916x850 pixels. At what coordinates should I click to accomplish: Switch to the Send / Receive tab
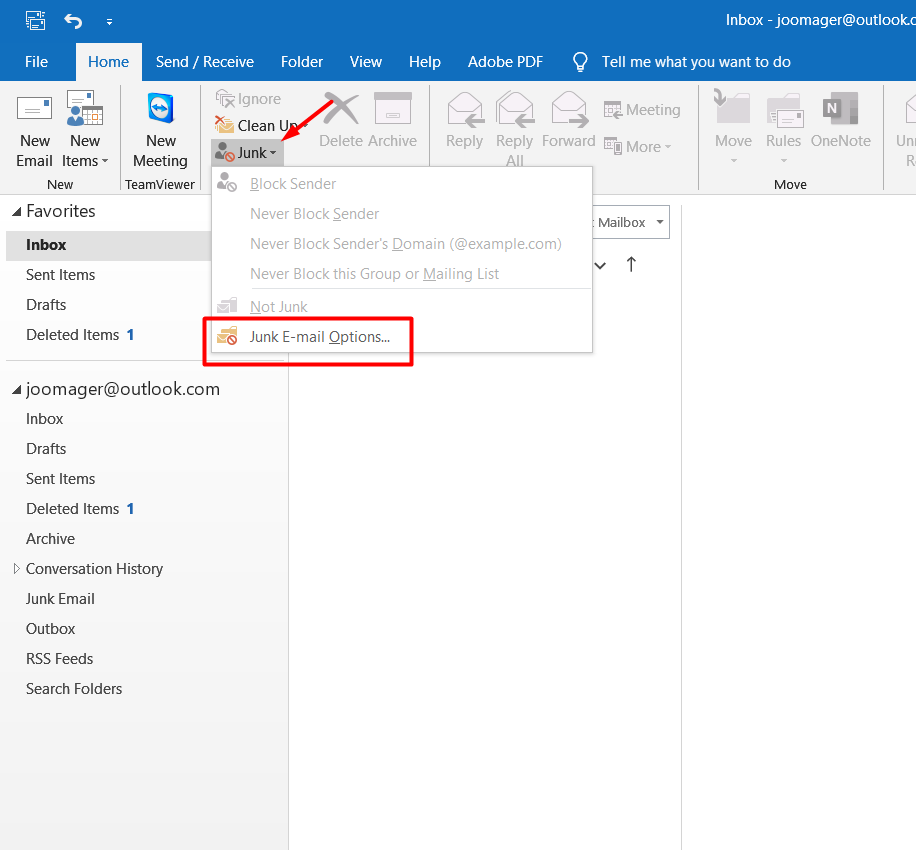coord(204,62)
